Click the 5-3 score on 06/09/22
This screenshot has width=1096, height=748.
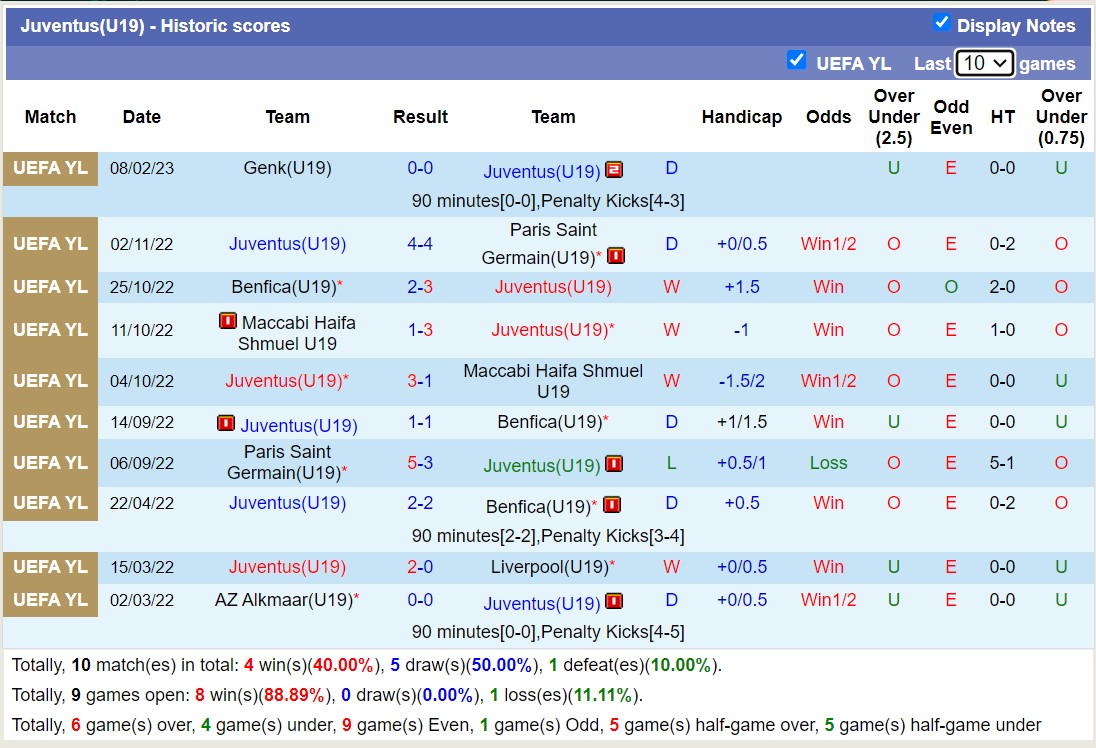click(420, 463)
